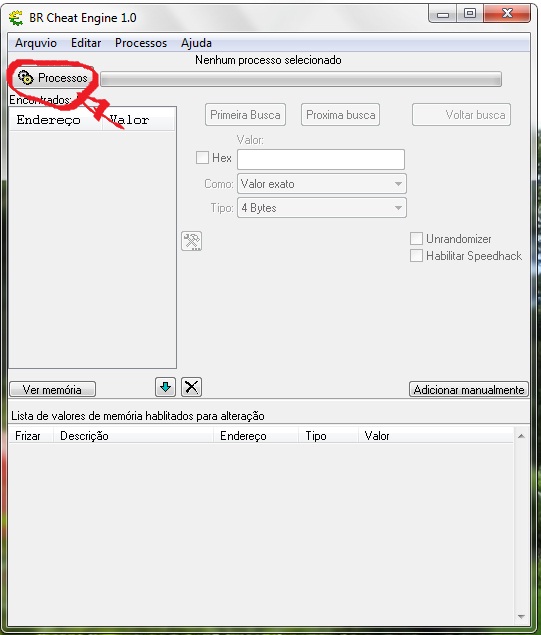Click the 'Lista de valores de memória' label
The image size is (541, 635).
tap(138, 416)
